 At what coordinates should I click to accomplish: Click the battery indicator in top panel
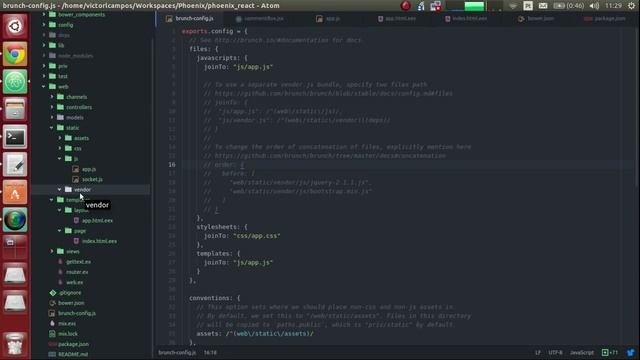tap(569, 6)
